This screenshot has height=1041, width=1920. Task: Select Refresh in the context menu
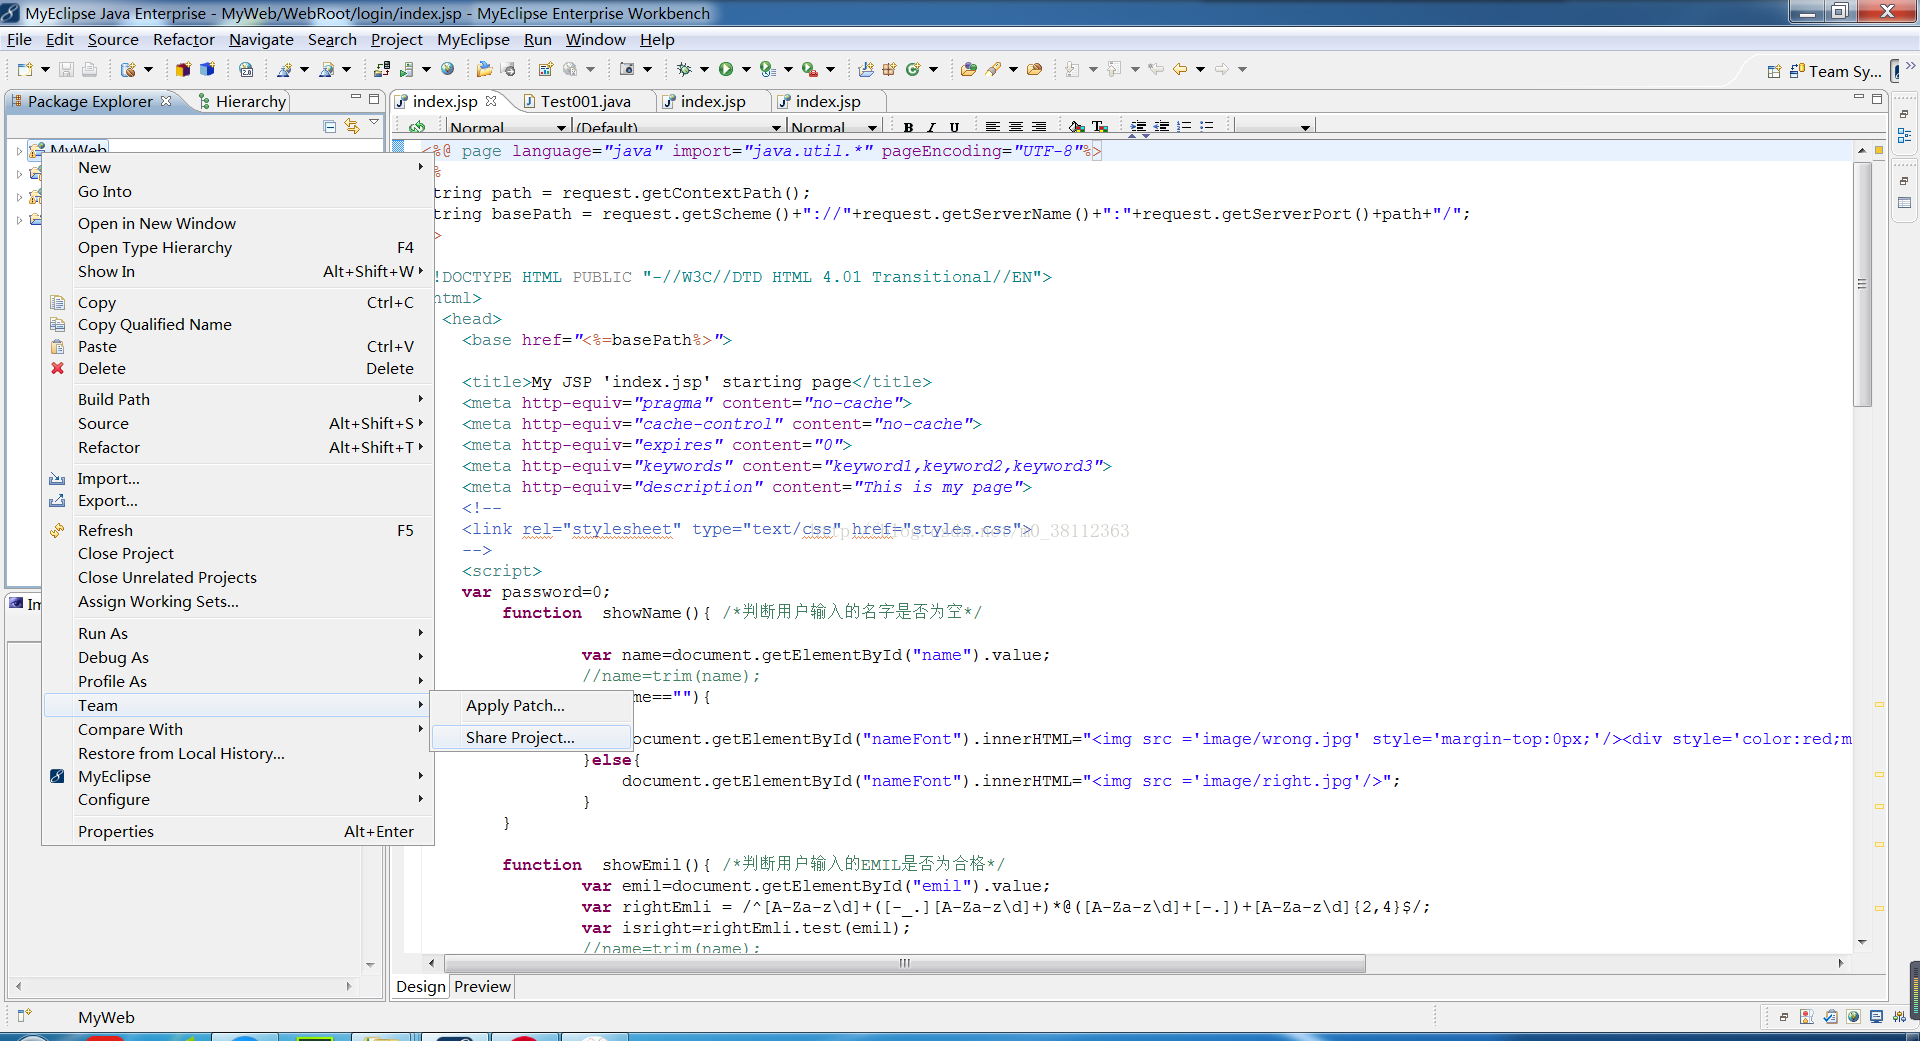(x=238, y=531)
